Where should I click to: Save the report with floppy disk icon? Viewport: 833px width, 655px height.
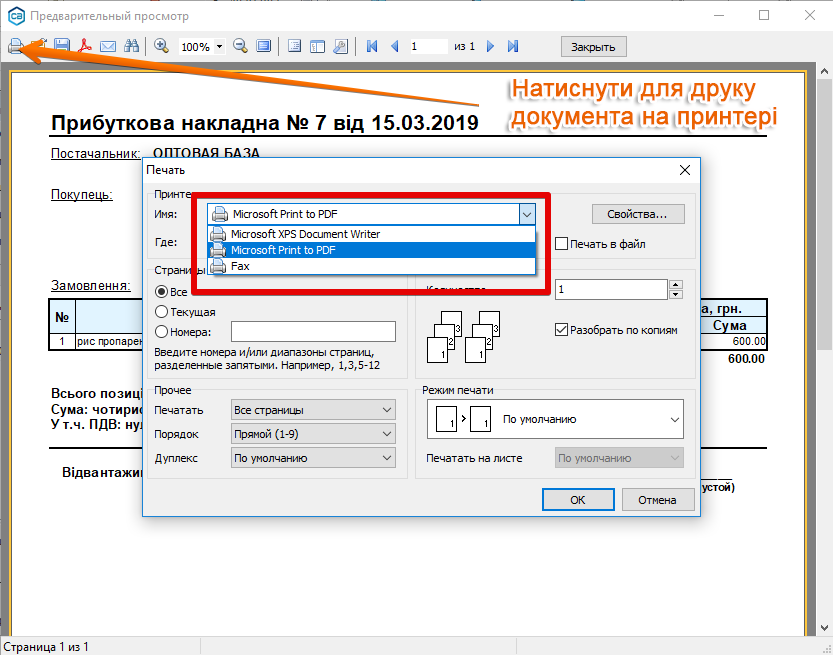[62, 46]
